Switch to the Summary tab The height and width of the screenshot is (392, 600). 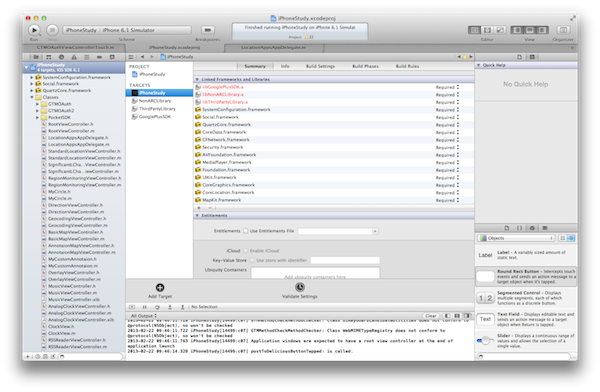[255, 66]
